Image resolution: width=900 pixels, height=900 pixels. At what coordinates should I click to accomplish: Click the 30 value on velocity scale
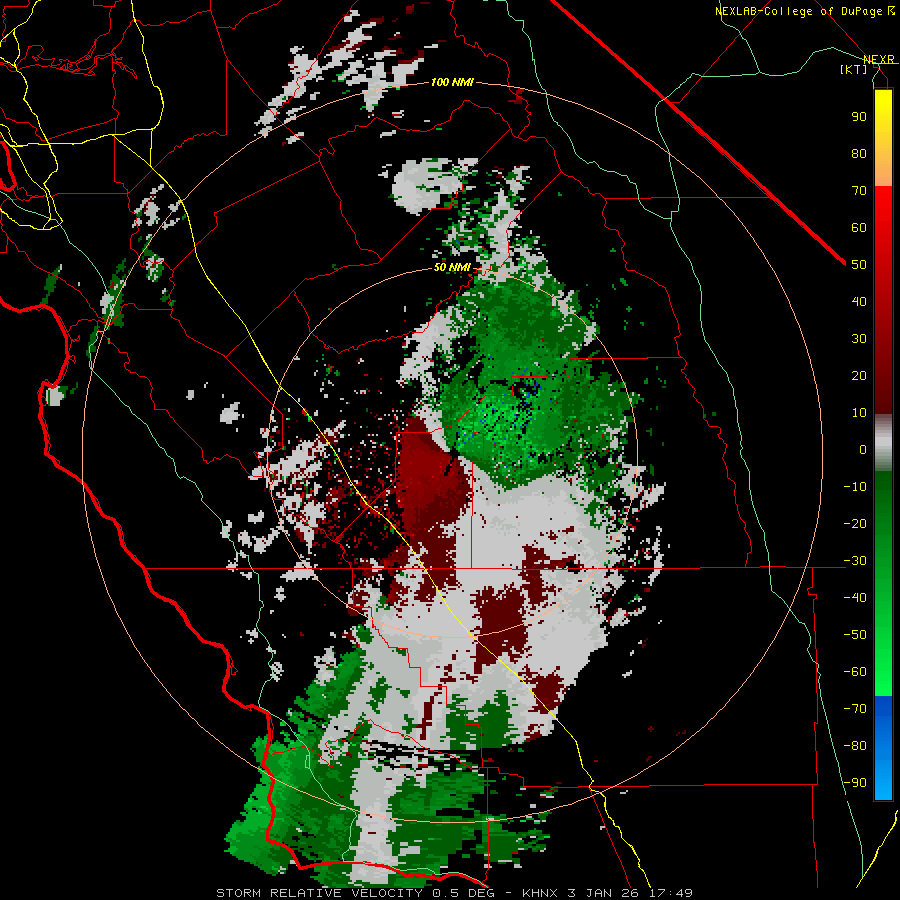point(859,339)
